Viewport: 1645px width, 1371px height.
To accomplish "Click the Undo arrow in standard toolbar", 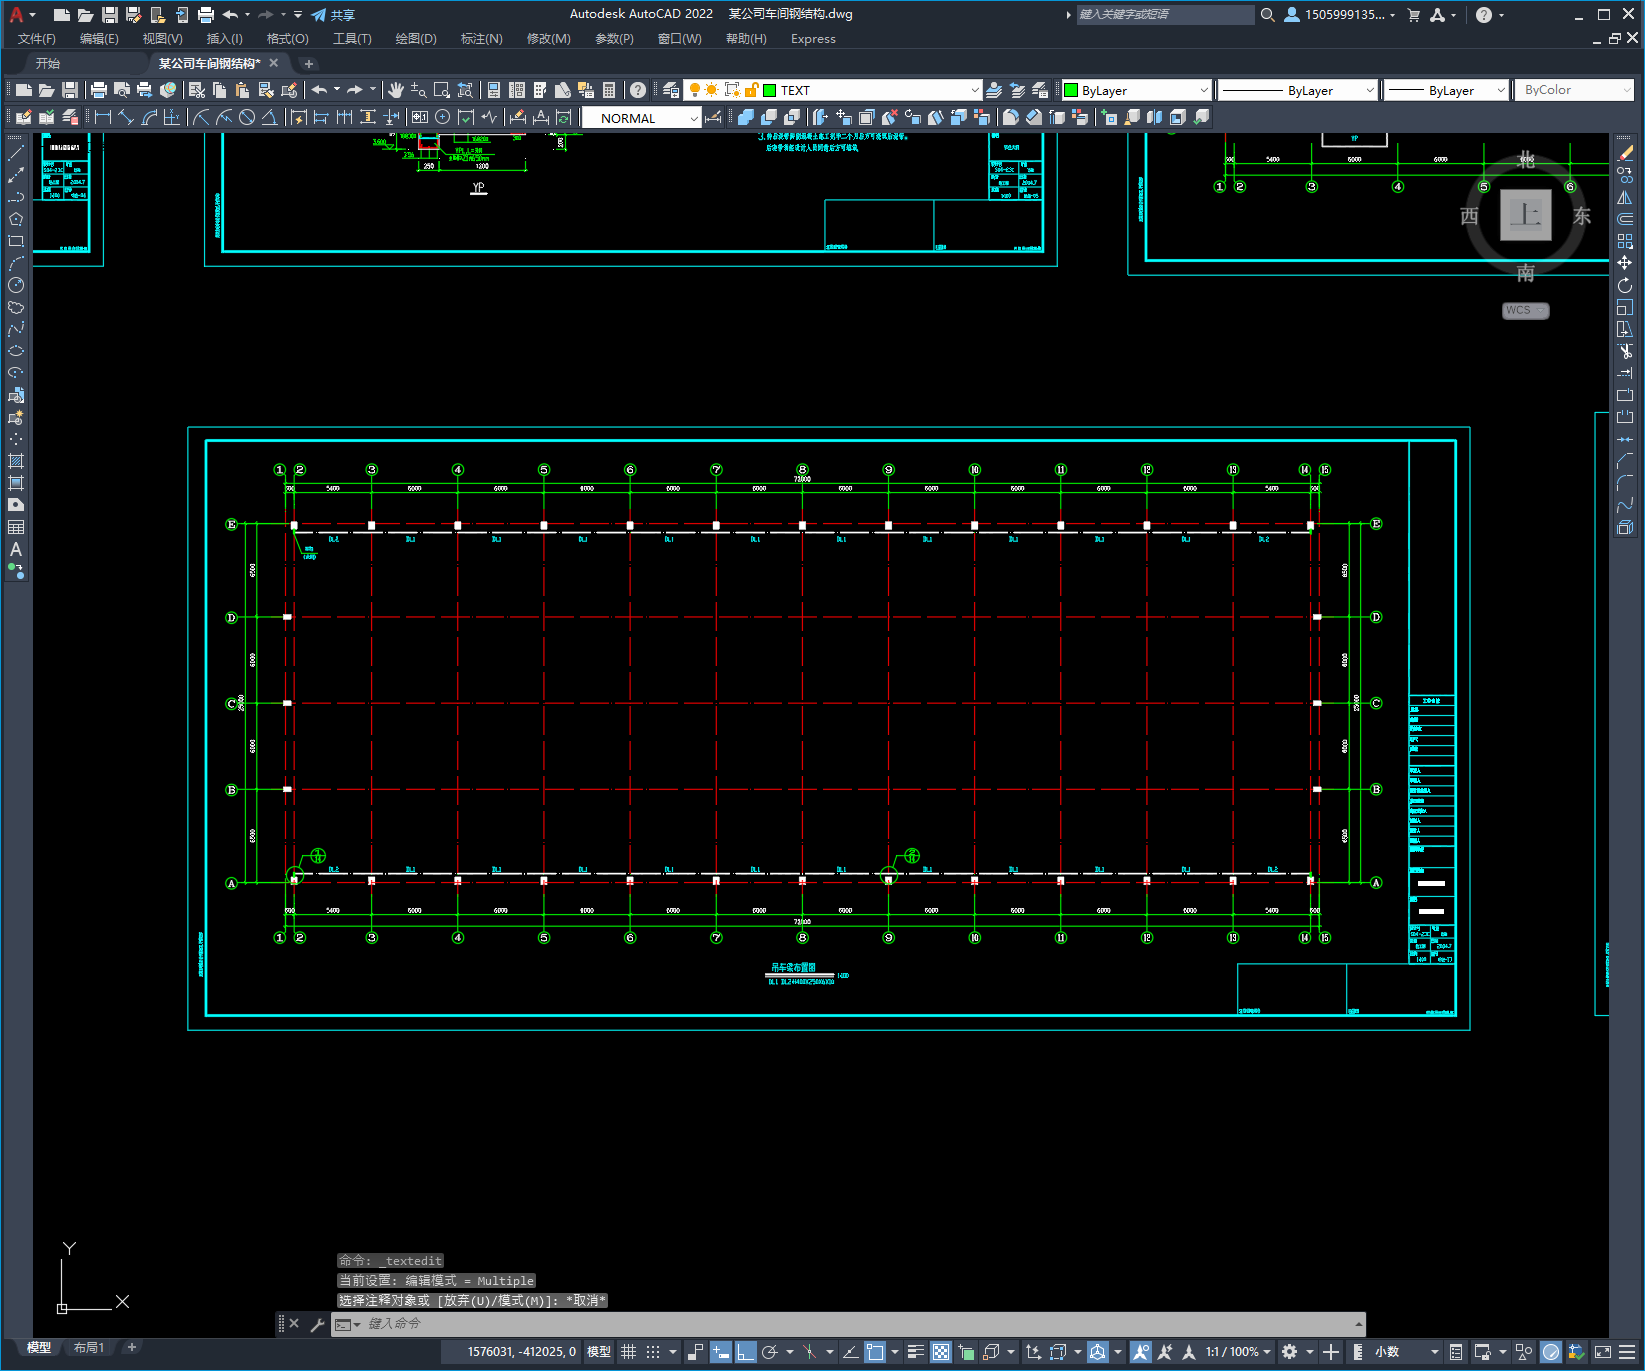I will coord(319,90).
